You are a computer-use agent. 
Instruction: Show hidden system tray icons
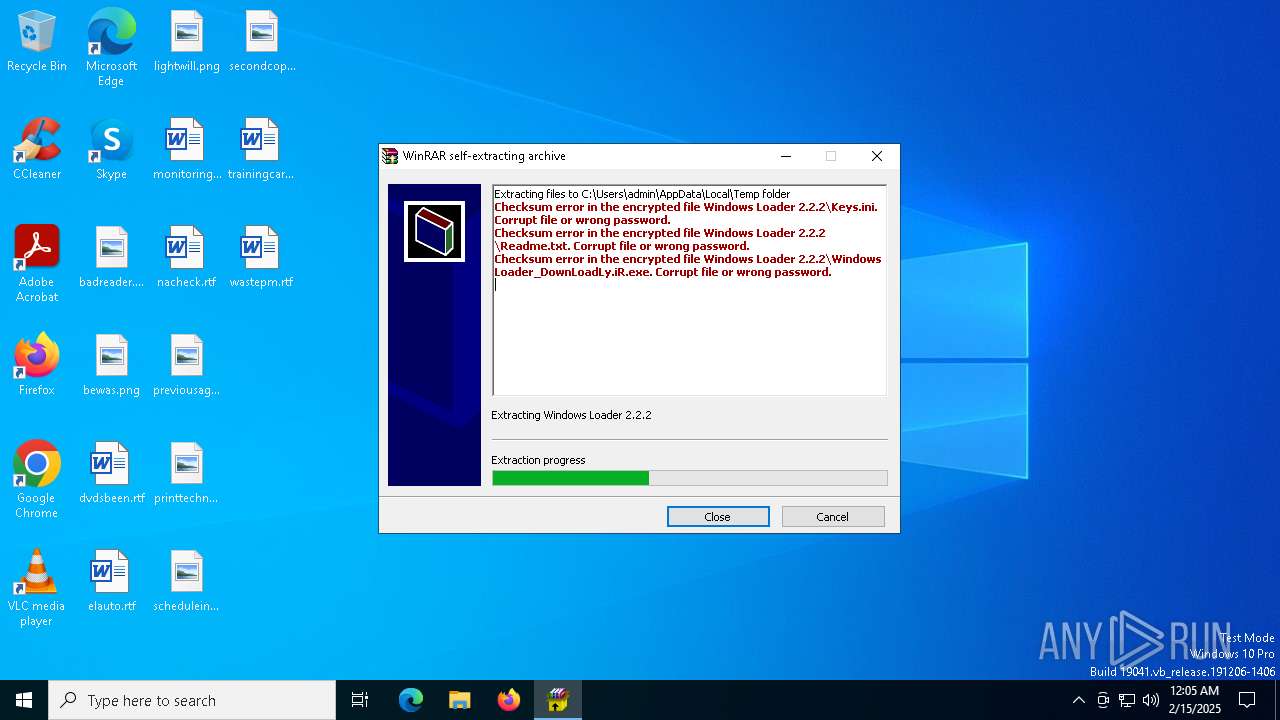(x=1078, y=700)
